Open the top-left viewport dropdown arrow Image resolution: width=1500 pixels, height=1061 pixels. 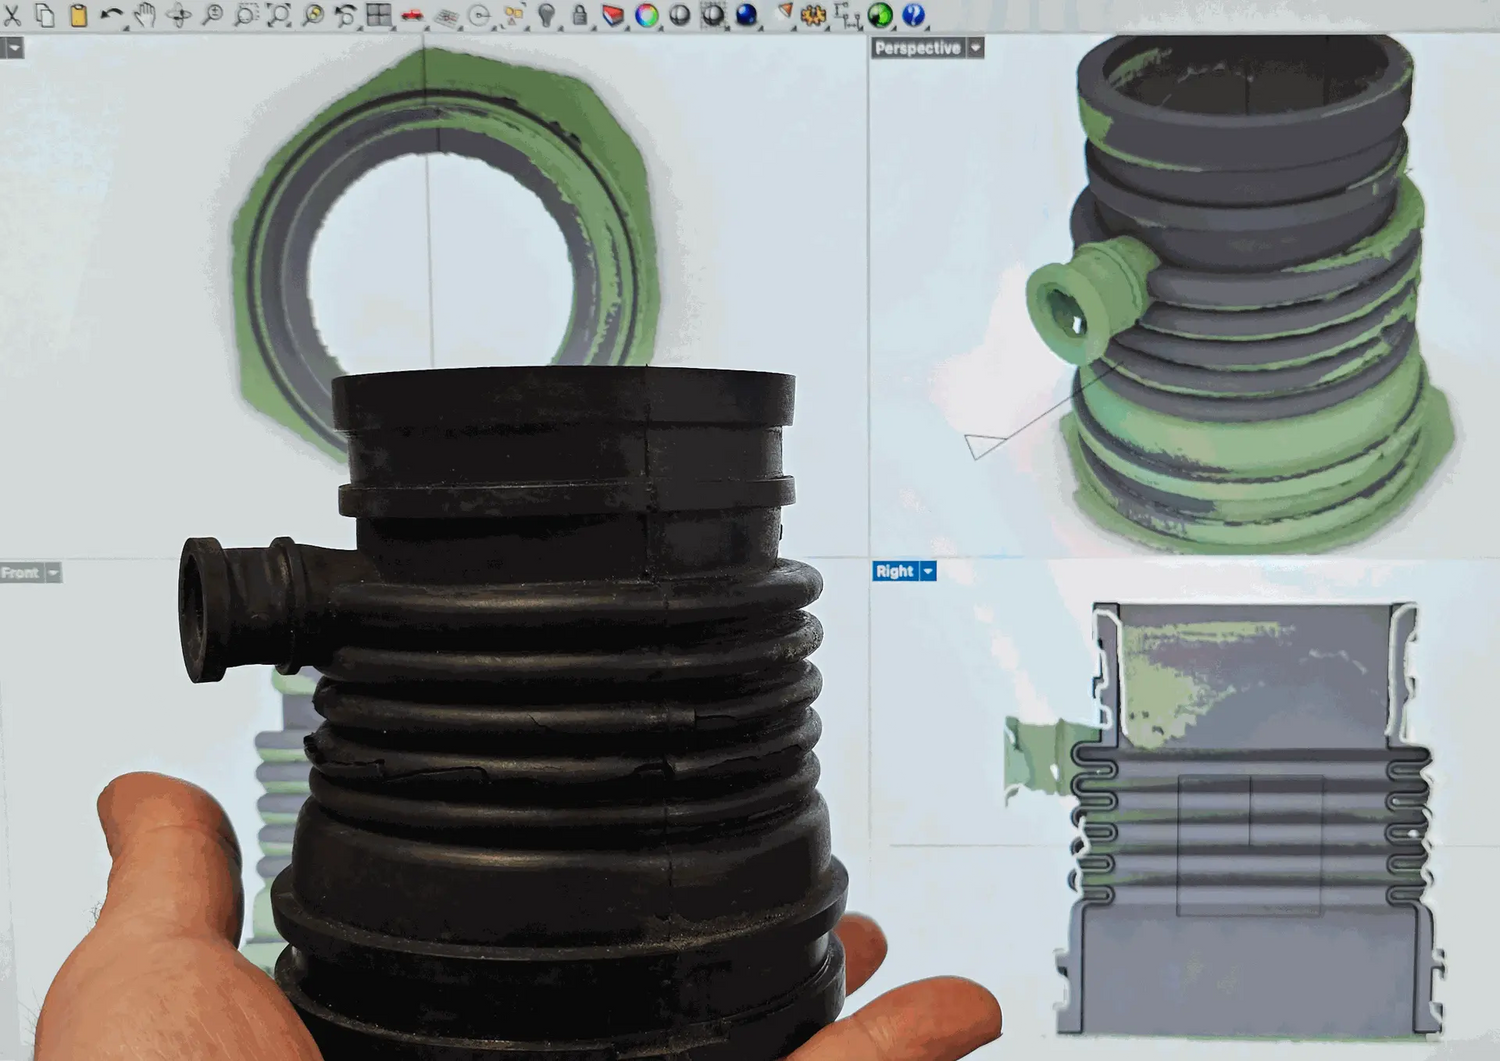coord(15,48)
